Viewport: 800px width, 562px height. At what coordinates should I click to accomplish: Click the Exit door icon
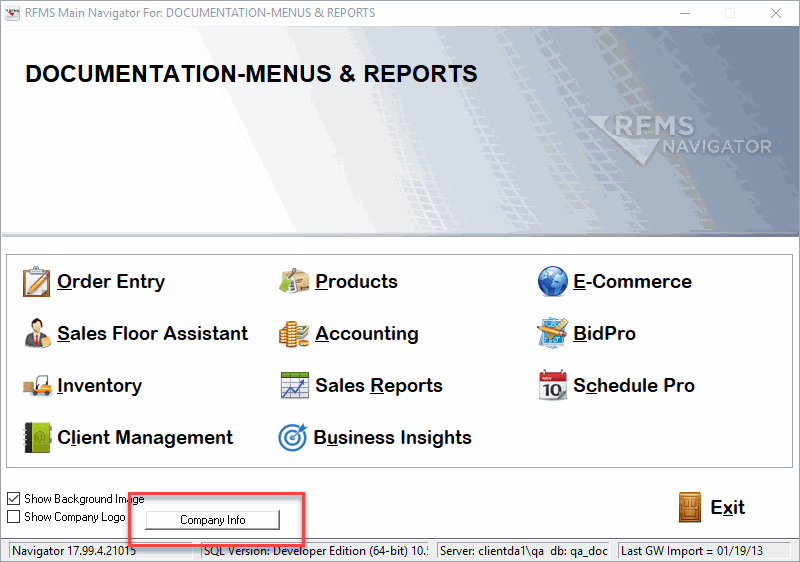pos(690,507)
